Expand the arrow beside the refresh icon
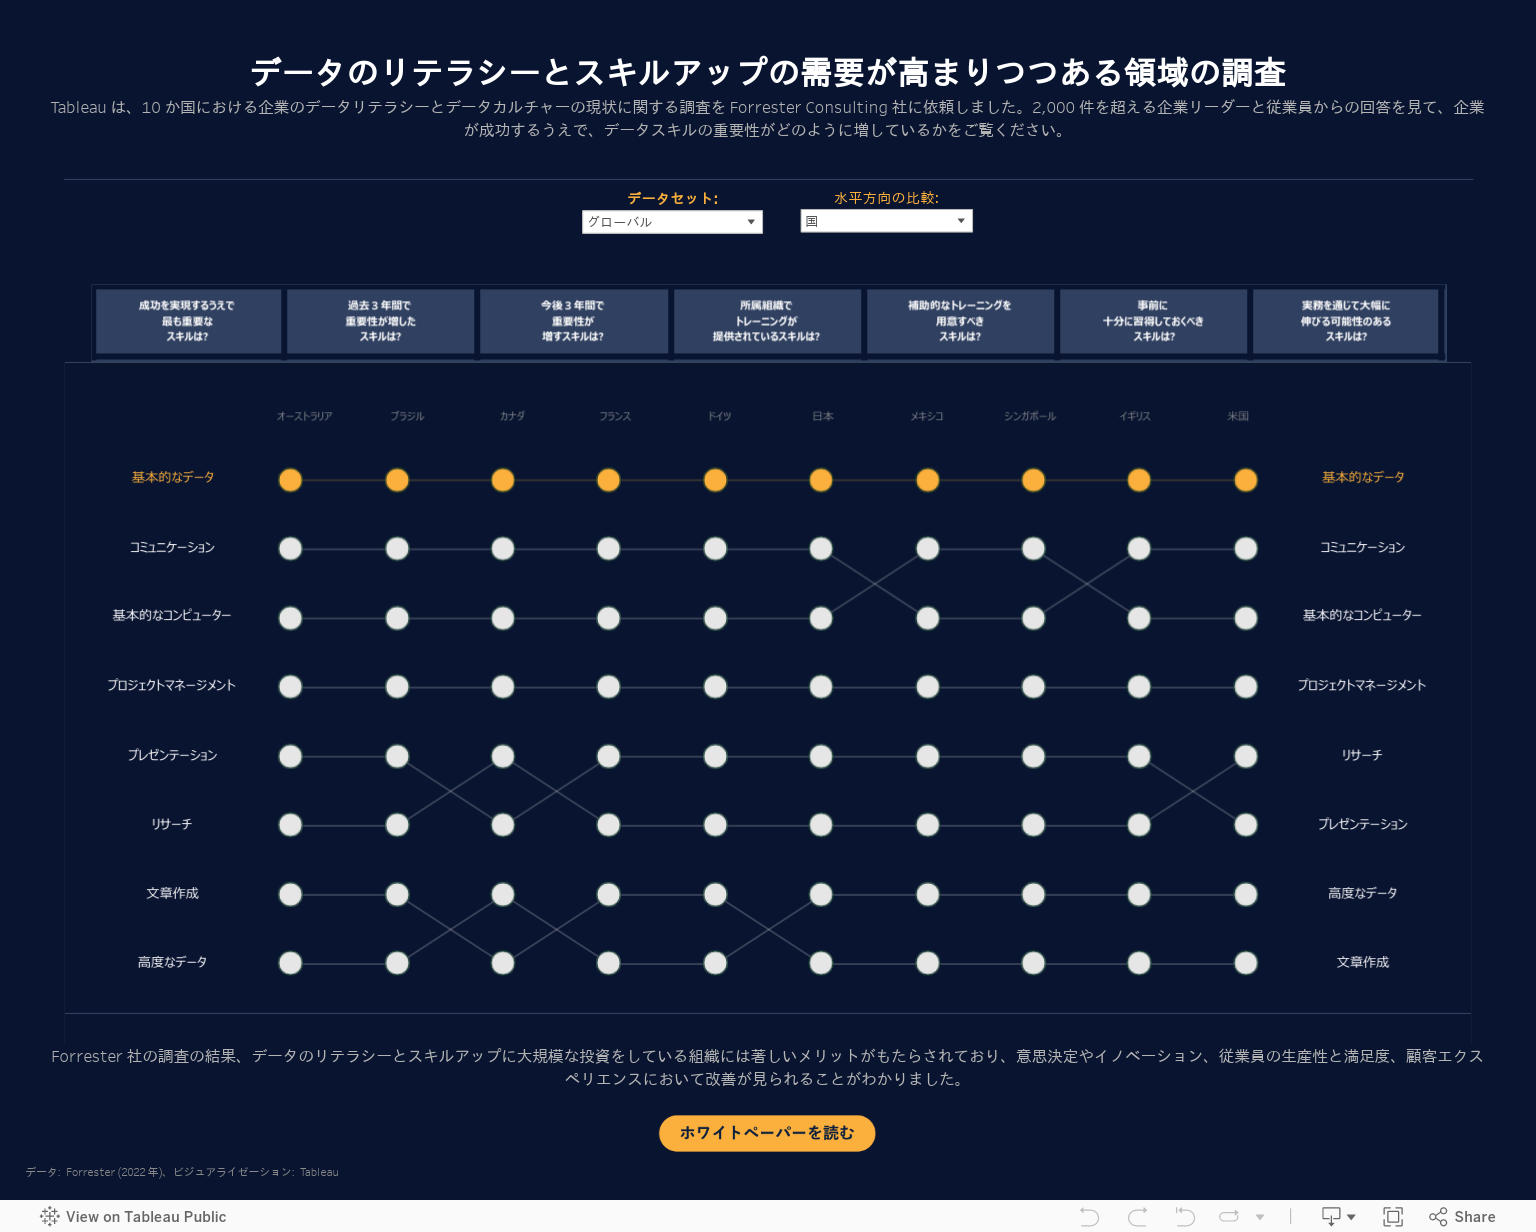The width and height of the screenshot is (1536, 1232). pyautogui.click(x=1260, y=1217)
